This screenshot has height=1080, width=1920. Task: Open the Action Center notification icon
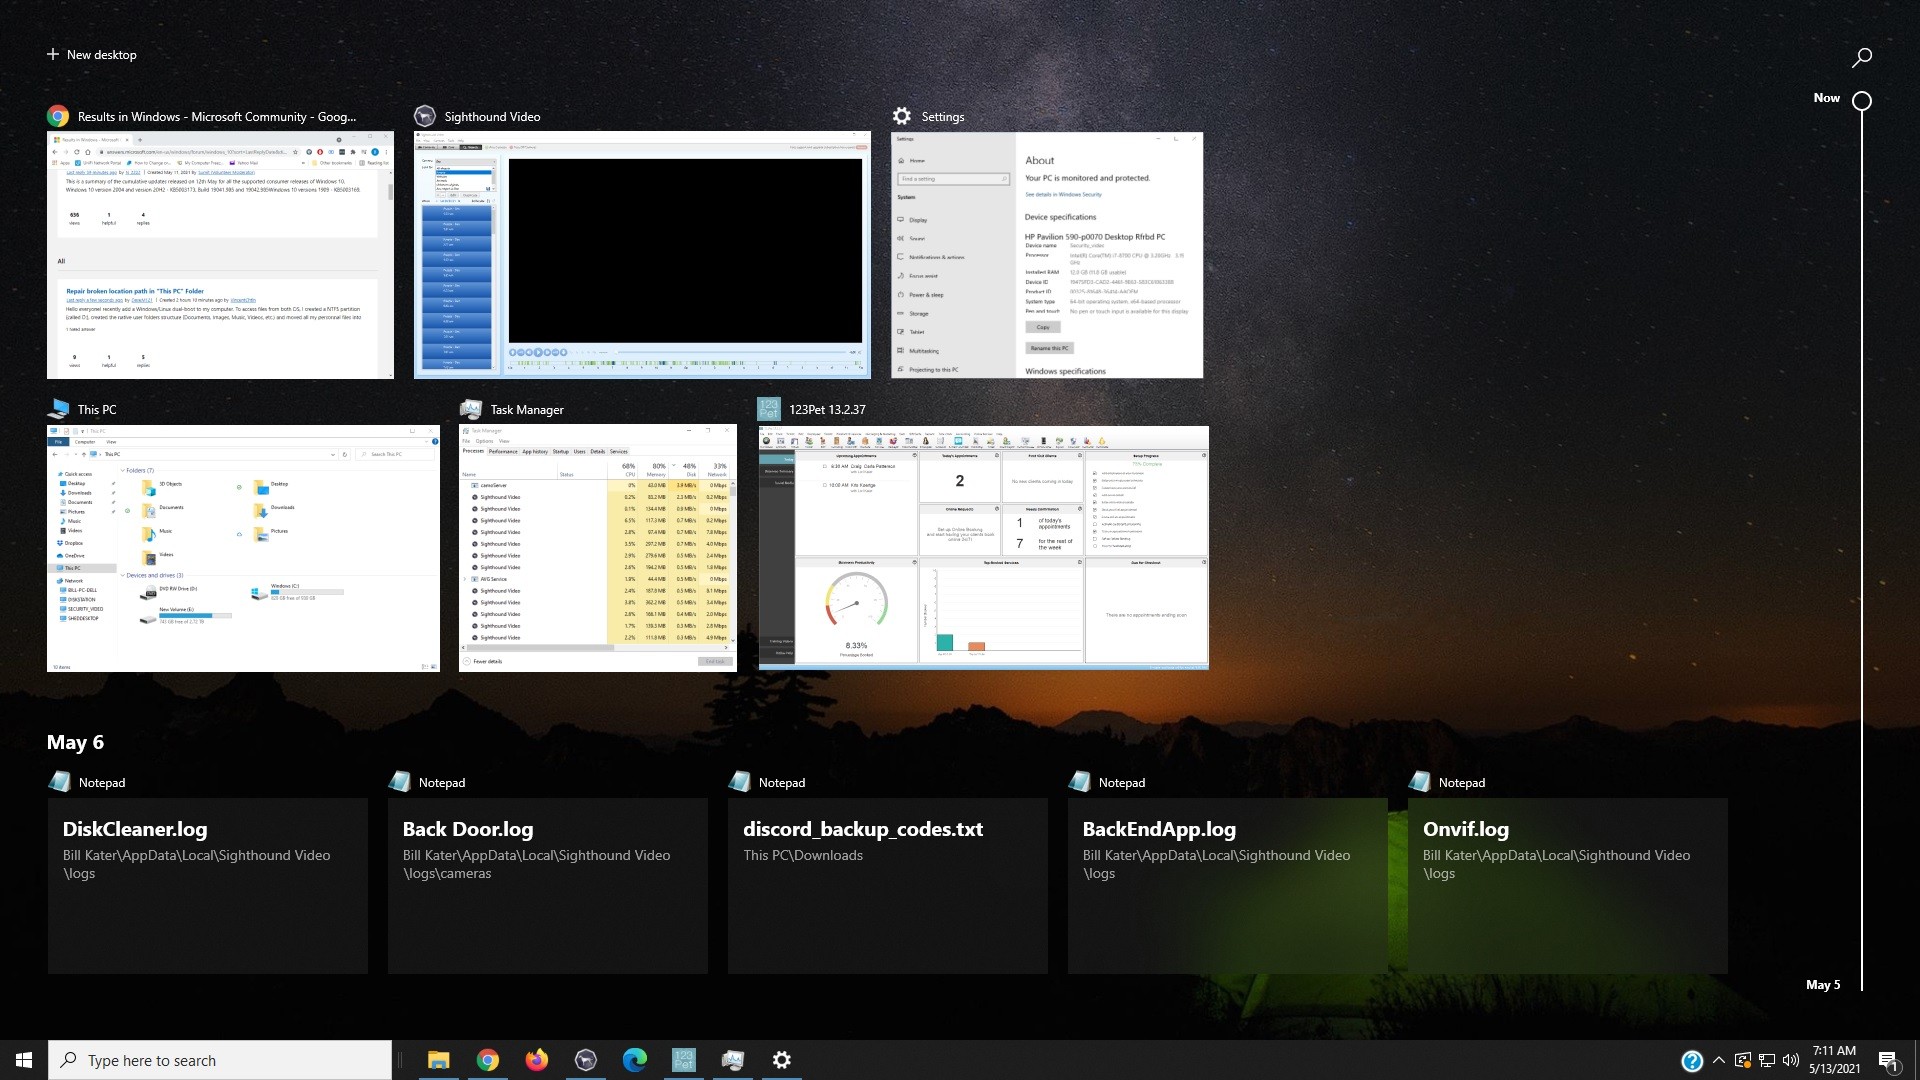click(1888, 1061)
